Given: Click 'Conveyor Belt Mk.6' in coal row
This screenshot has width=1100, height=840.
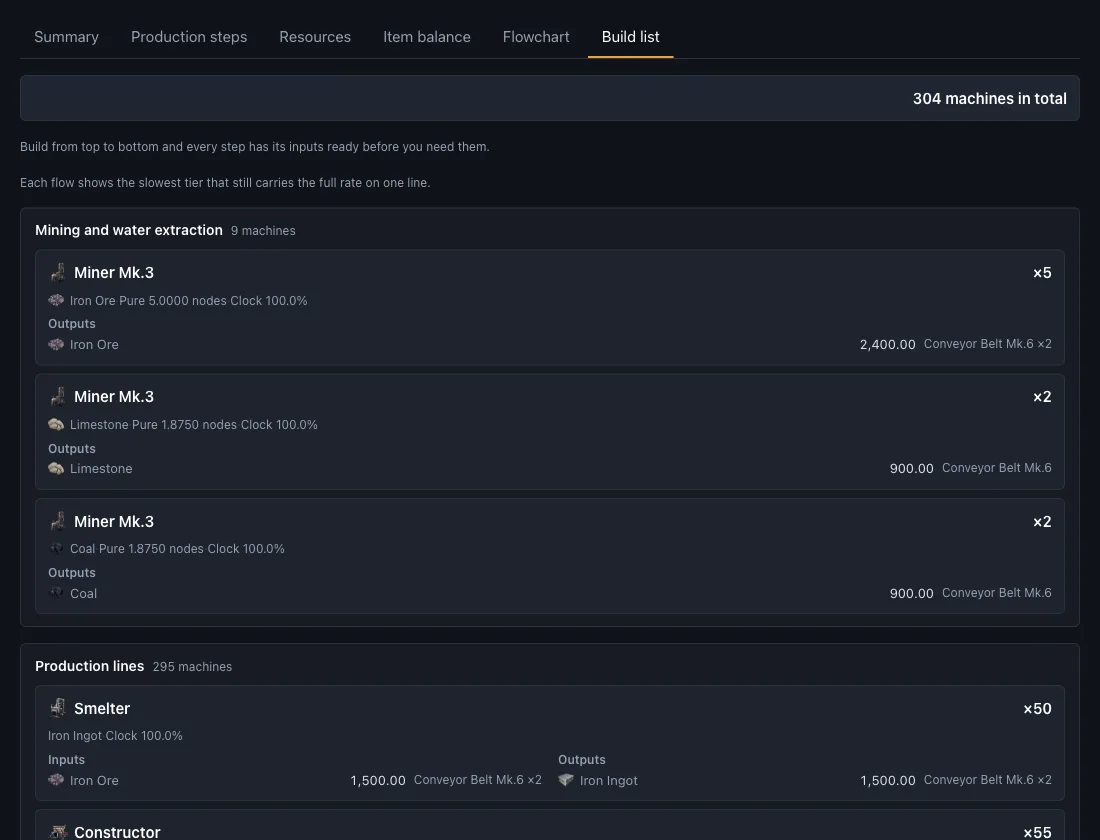Looking at the screenshot, I should click(x=996, y=593).
